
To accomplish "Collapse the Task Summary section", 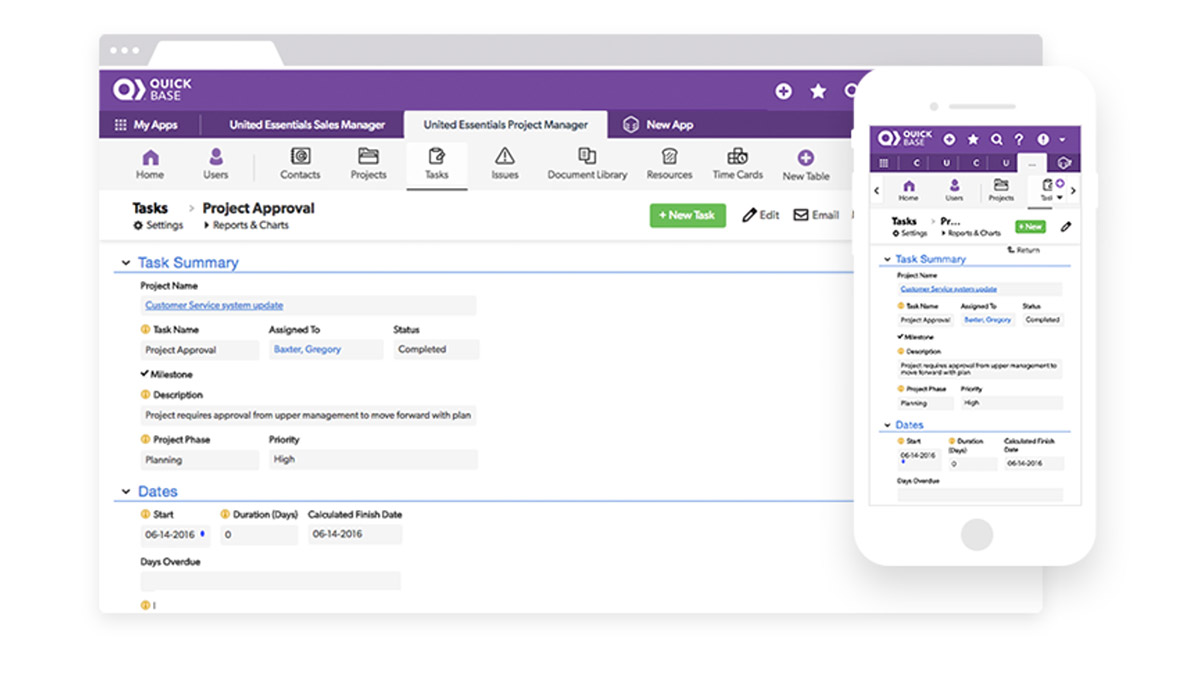I will 126,263.
